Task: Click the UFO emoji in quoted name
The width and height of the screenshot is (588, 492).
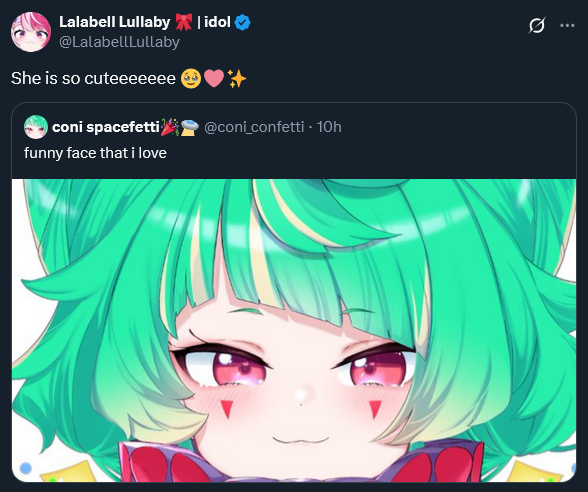Action: click(190, 128)
